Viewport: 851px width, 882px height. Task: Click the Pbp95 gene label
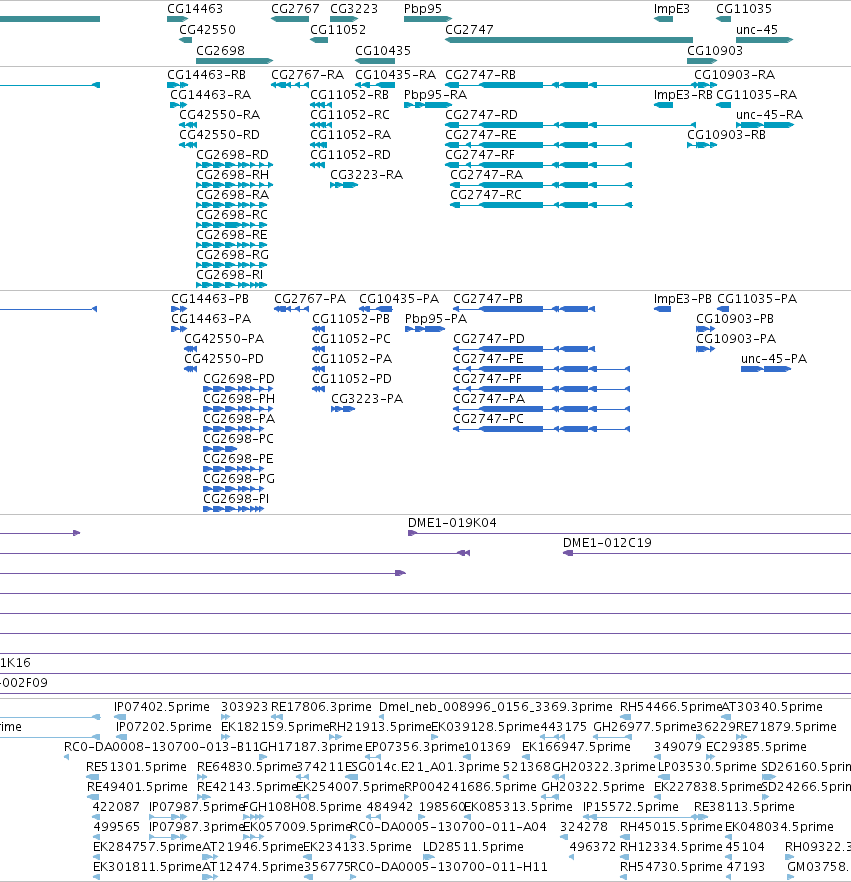click(423, 9)
